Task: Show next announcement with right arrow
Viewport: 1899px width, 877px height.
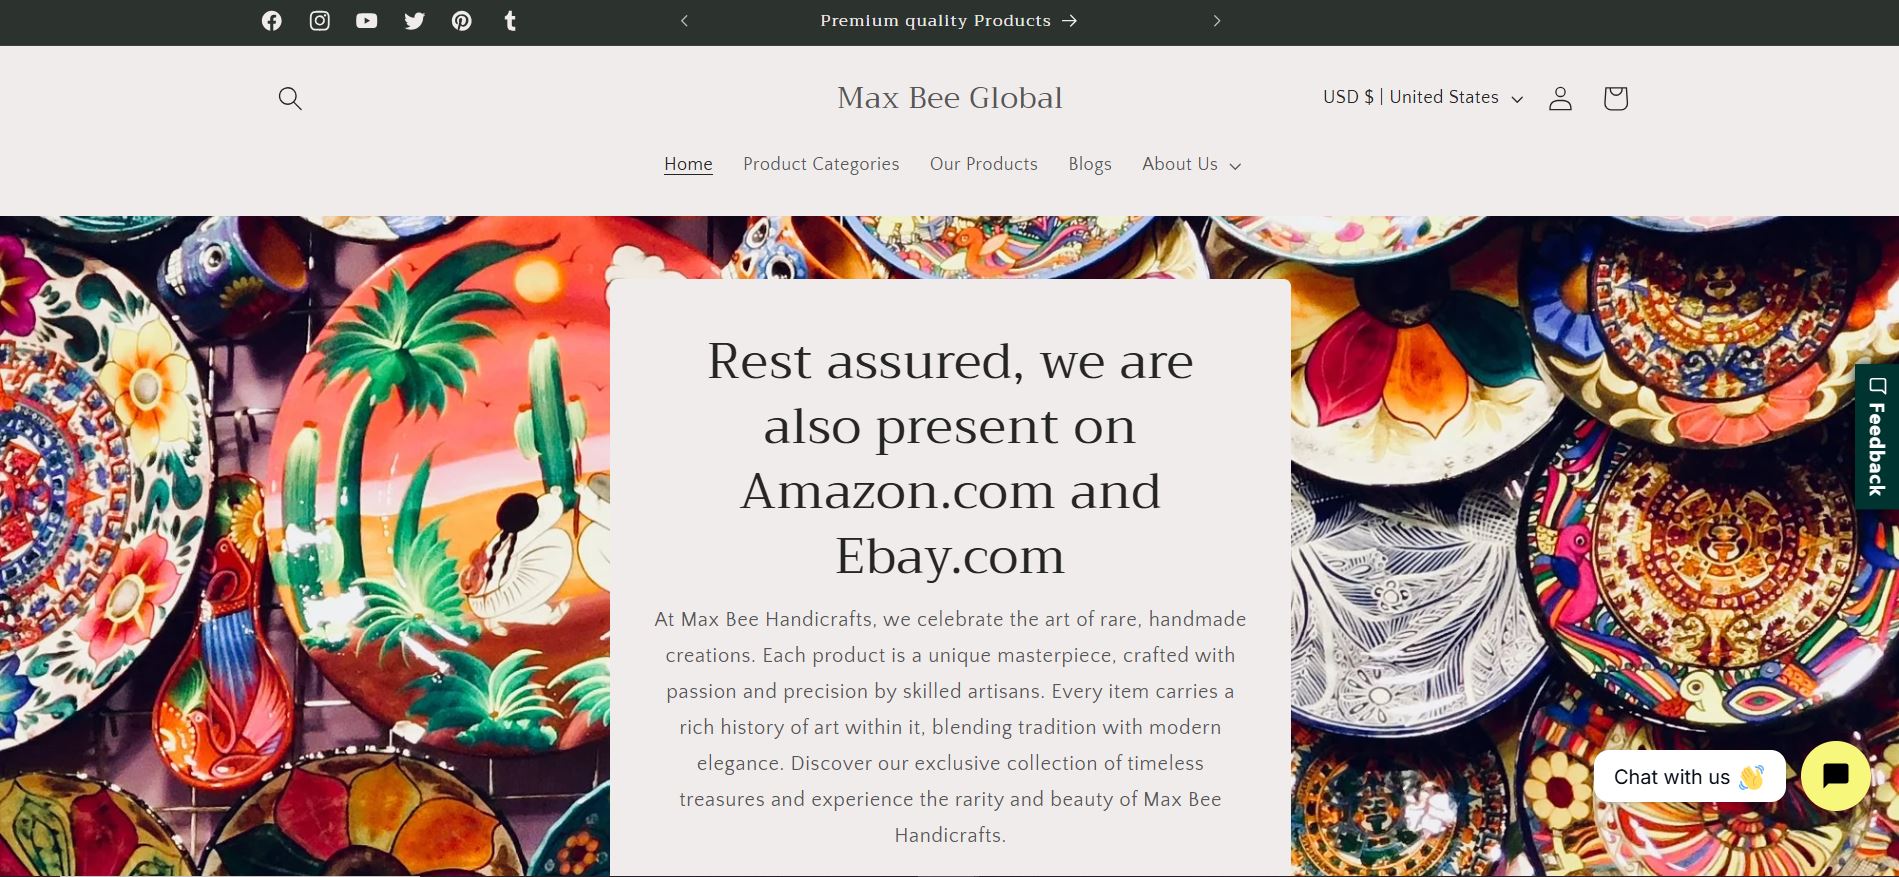Action: coord(1217,21)
